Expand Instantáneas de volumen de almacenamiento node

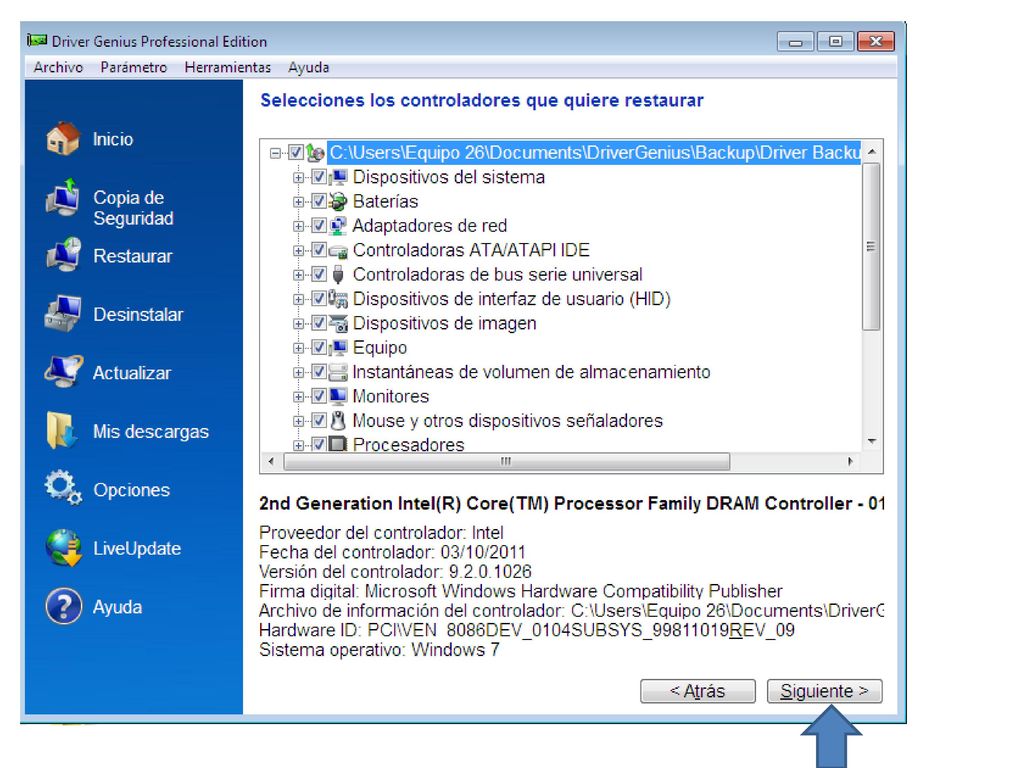[x=298, y=373]
